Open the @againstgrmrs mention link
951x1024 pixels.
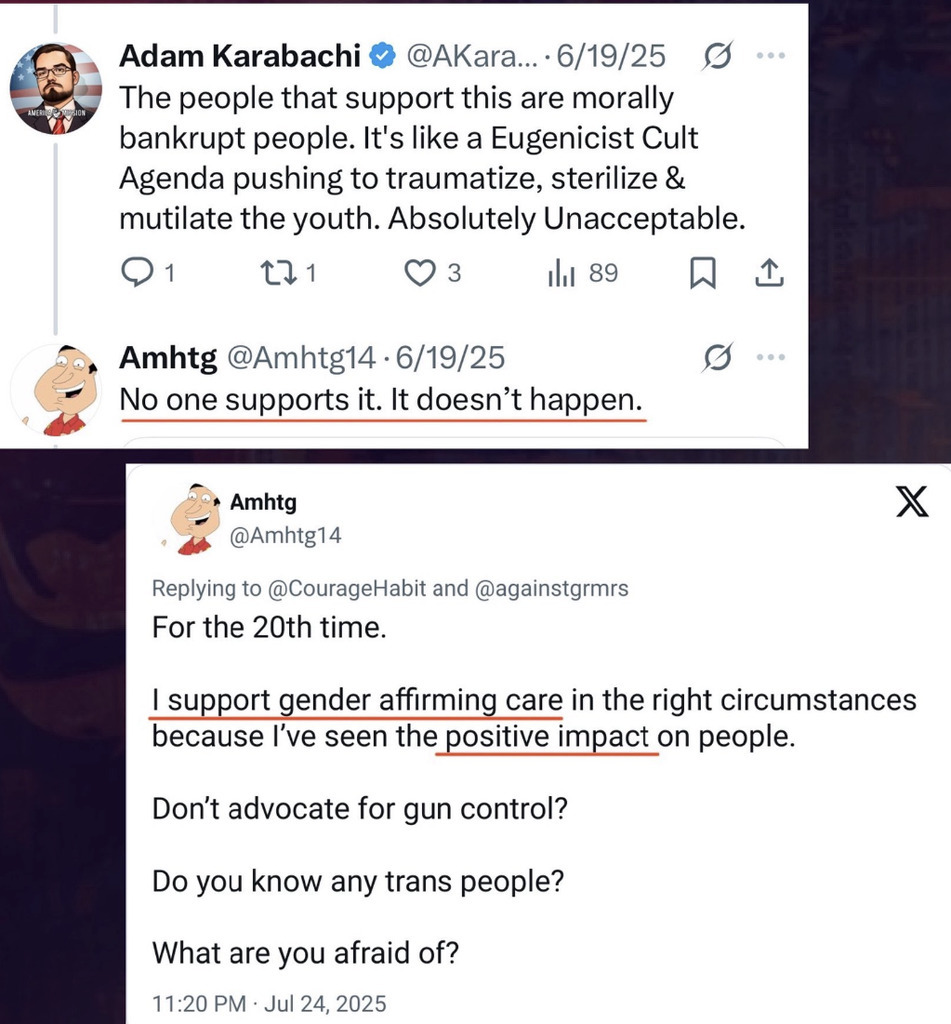click(x=552, y=589)
